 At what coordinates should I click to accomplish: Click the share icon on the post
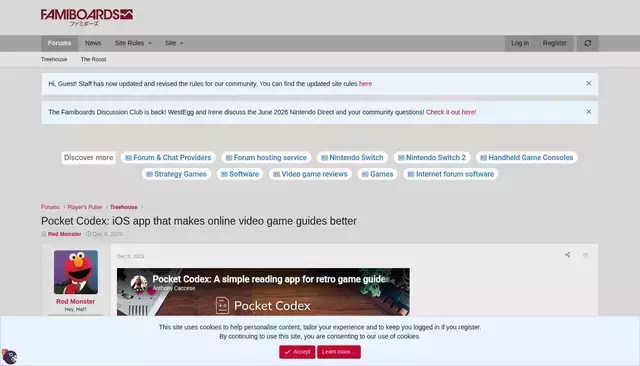[567, 255]
